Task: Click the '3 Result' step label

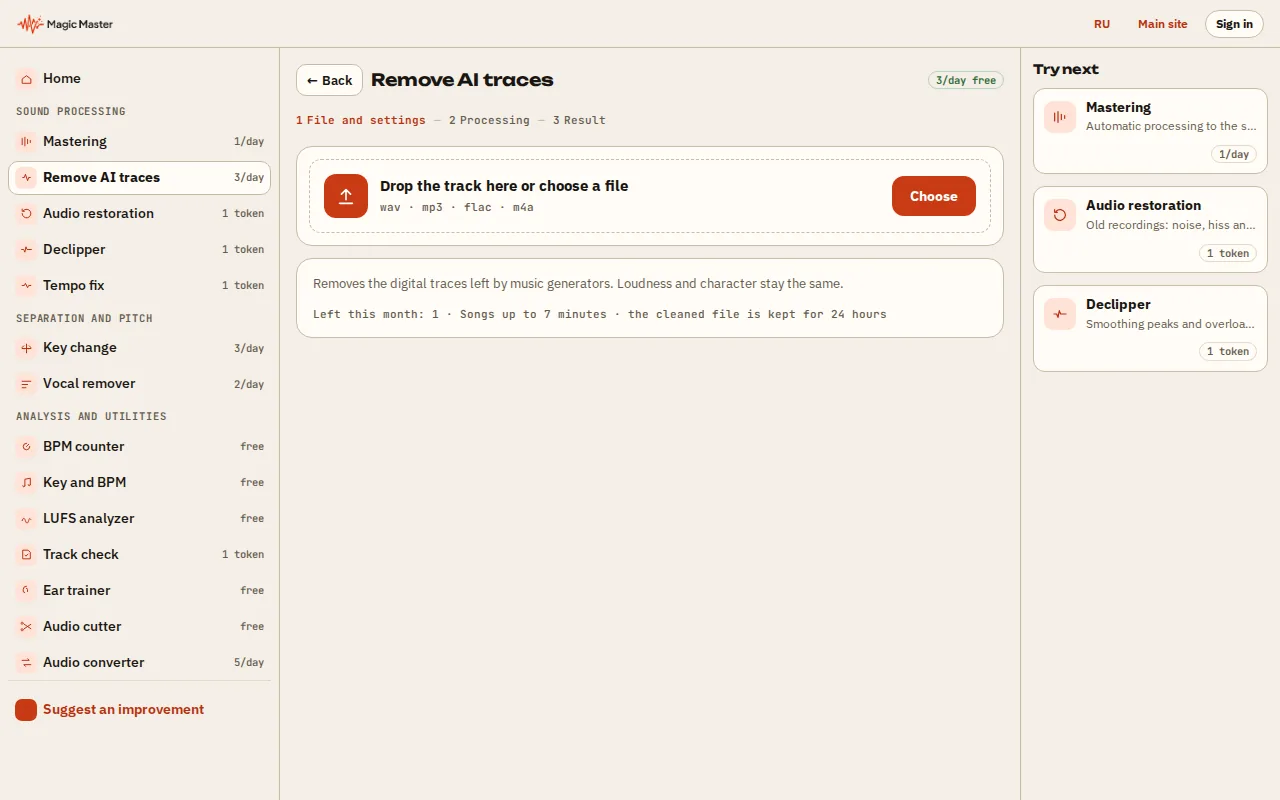Action: point(579,120)
